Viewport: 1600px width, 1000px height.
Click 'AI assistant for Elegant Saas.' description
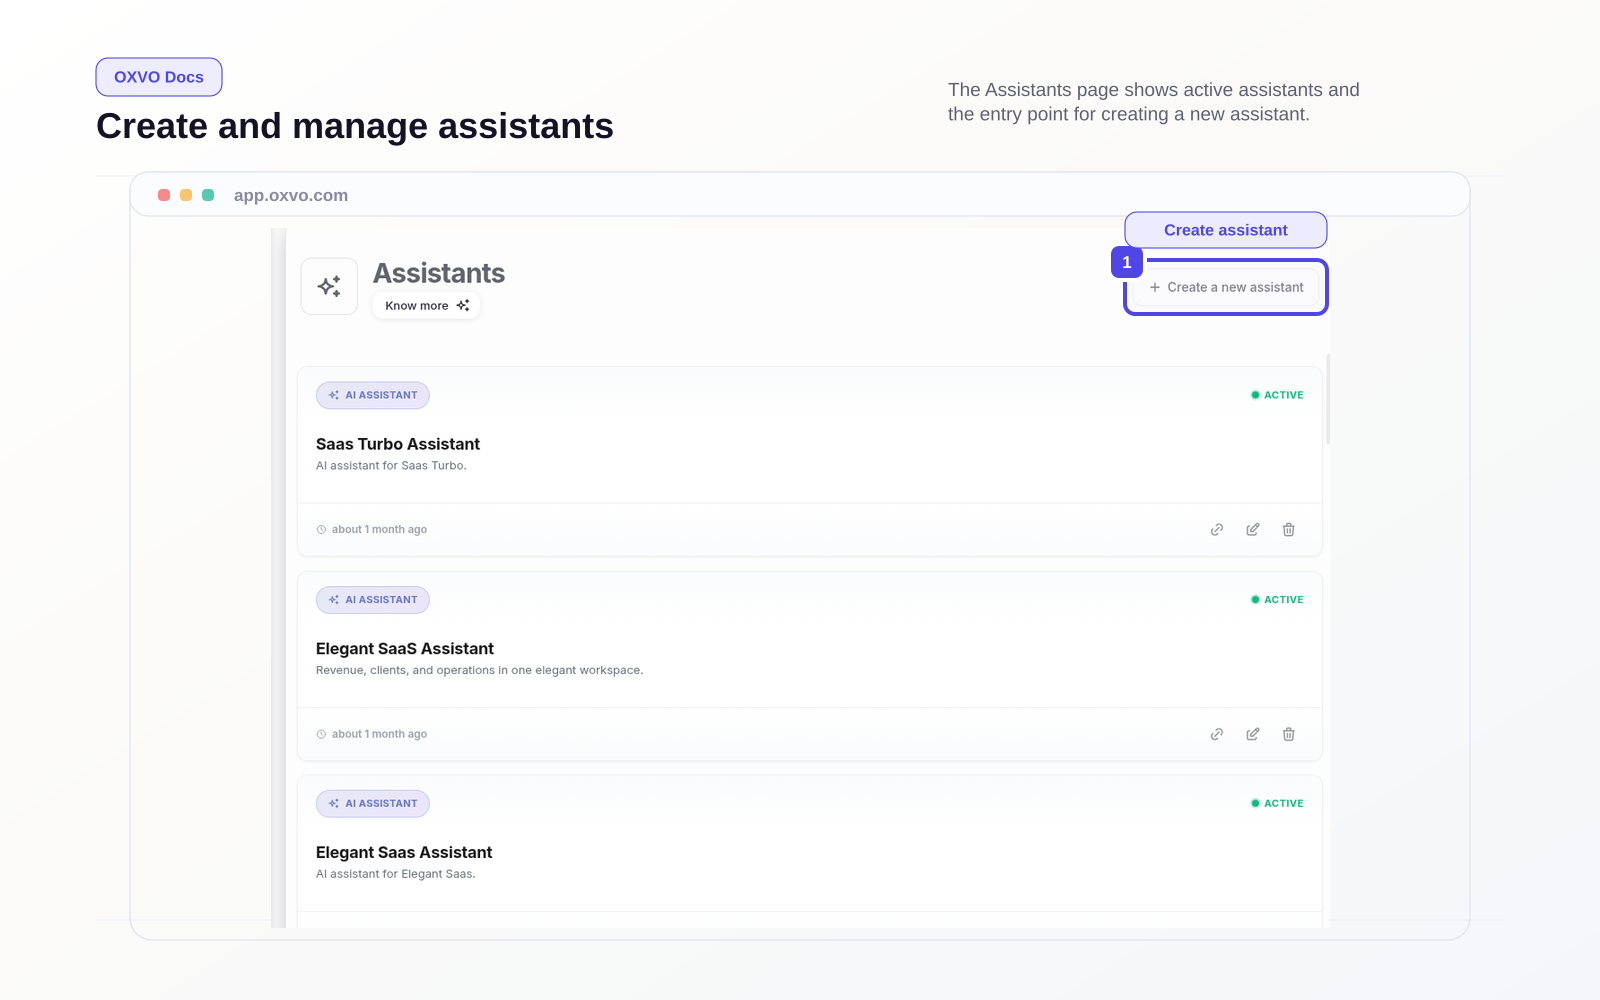(x=396, y=874)
